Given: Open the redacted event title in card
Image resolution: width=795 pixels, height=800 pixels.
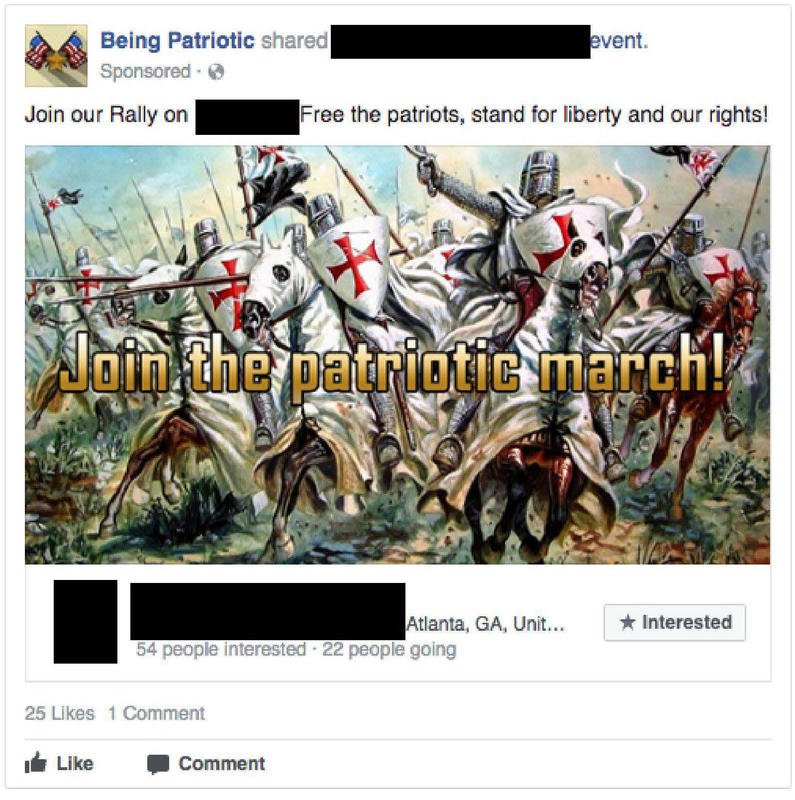Looking at the screenshot, I should [268, 611].
